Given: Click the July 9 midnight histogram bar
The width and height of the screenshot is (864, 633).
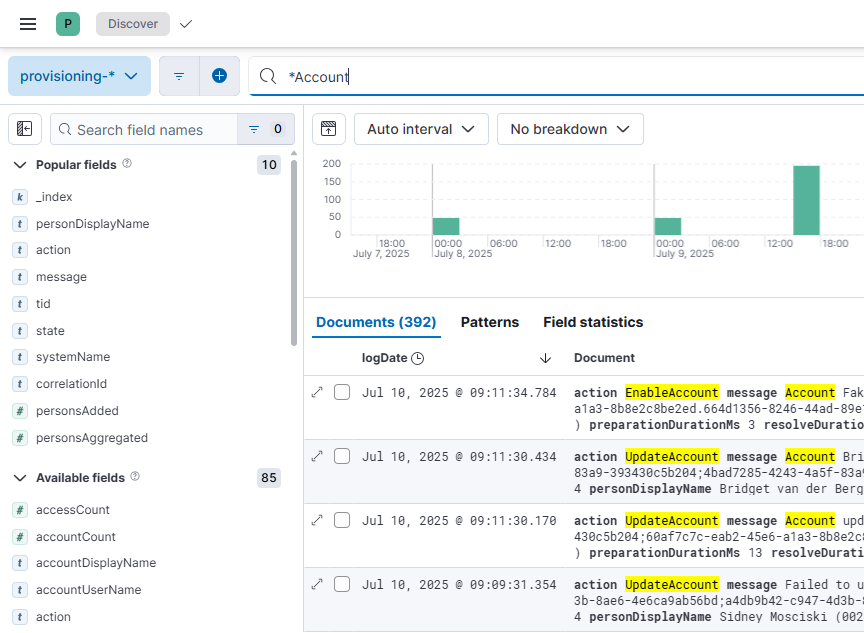Looking at the screenshot, I should coord(668,226).
